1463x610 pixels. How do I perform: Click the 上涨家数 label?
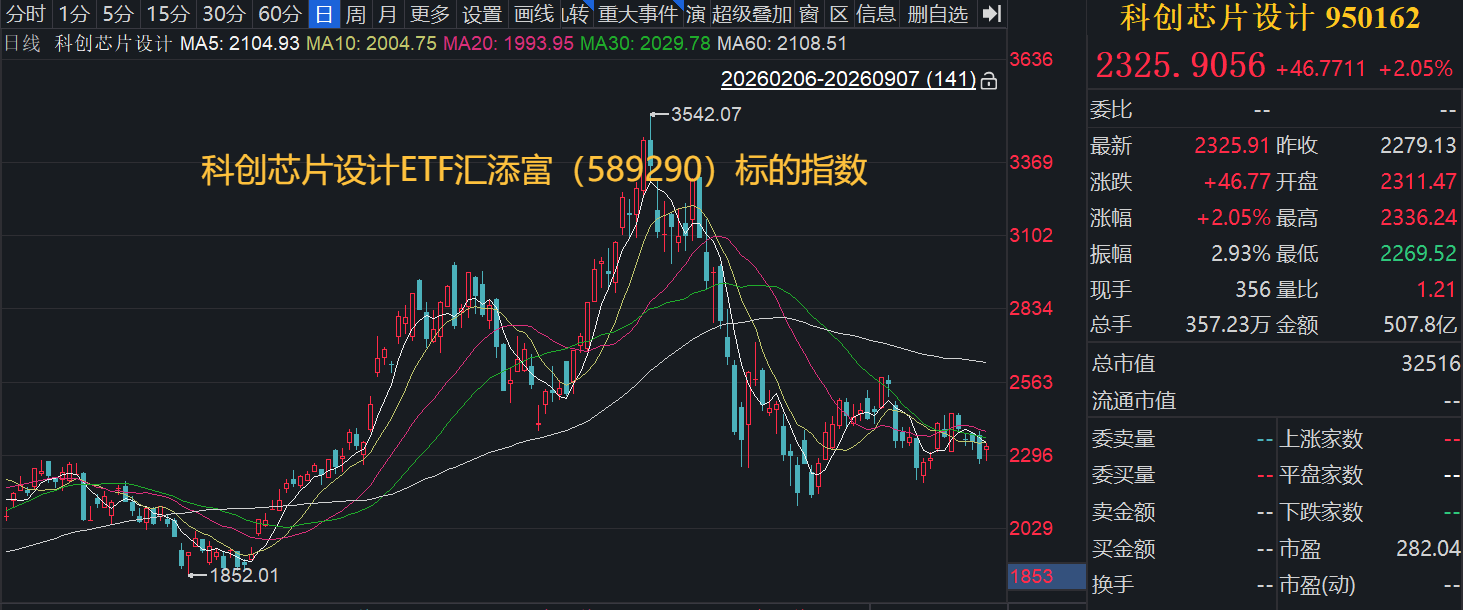point(1321,439)
